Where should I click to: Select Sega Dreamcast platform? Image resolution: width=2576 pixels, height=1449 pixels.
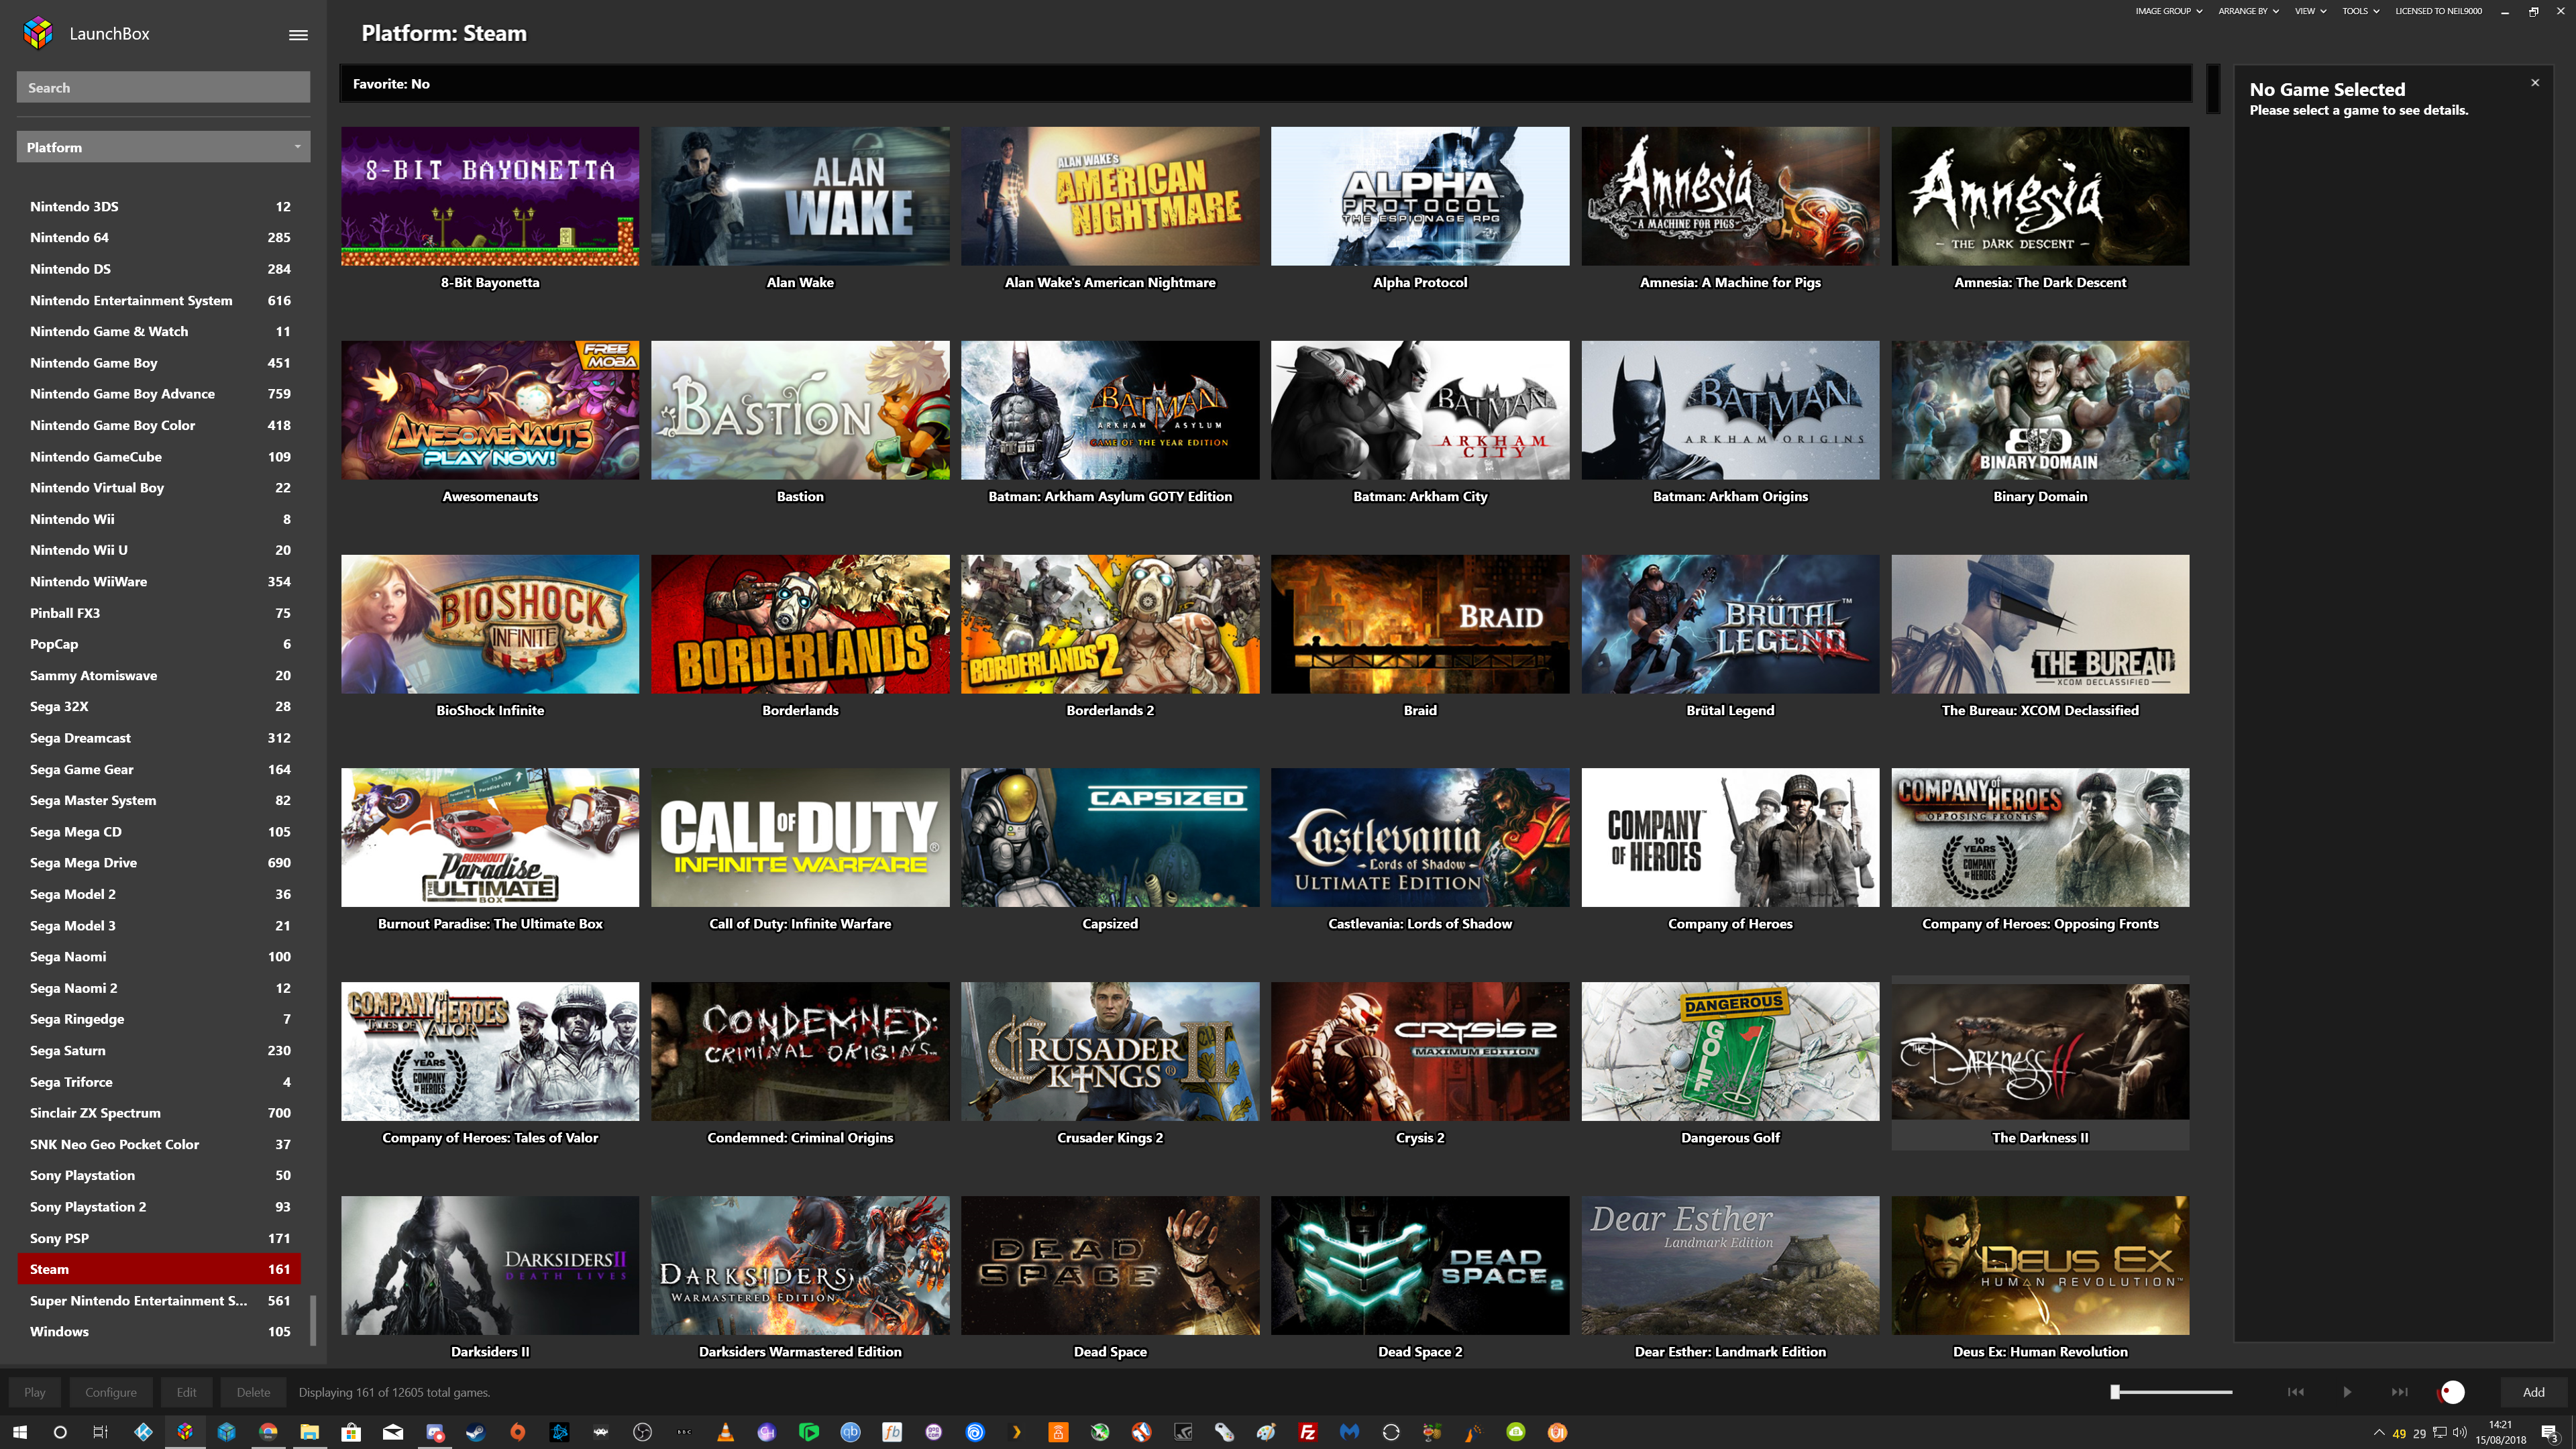pos(159,737)
